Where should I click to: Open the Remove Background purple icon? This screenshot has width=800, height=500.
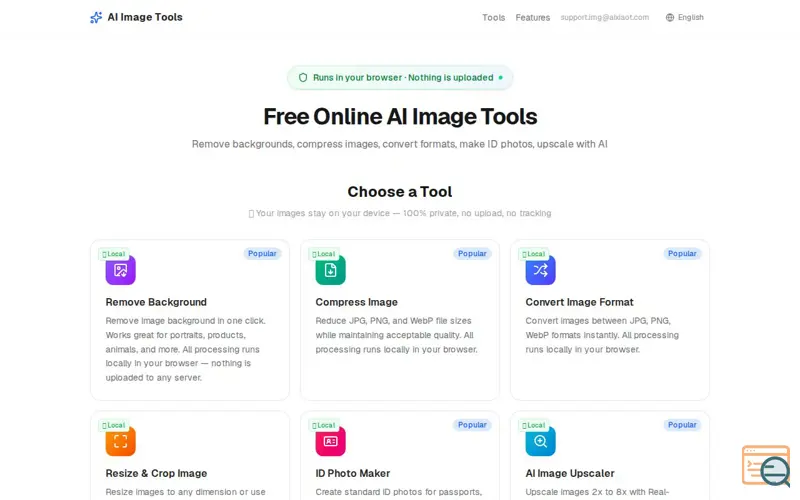(120, 270)
